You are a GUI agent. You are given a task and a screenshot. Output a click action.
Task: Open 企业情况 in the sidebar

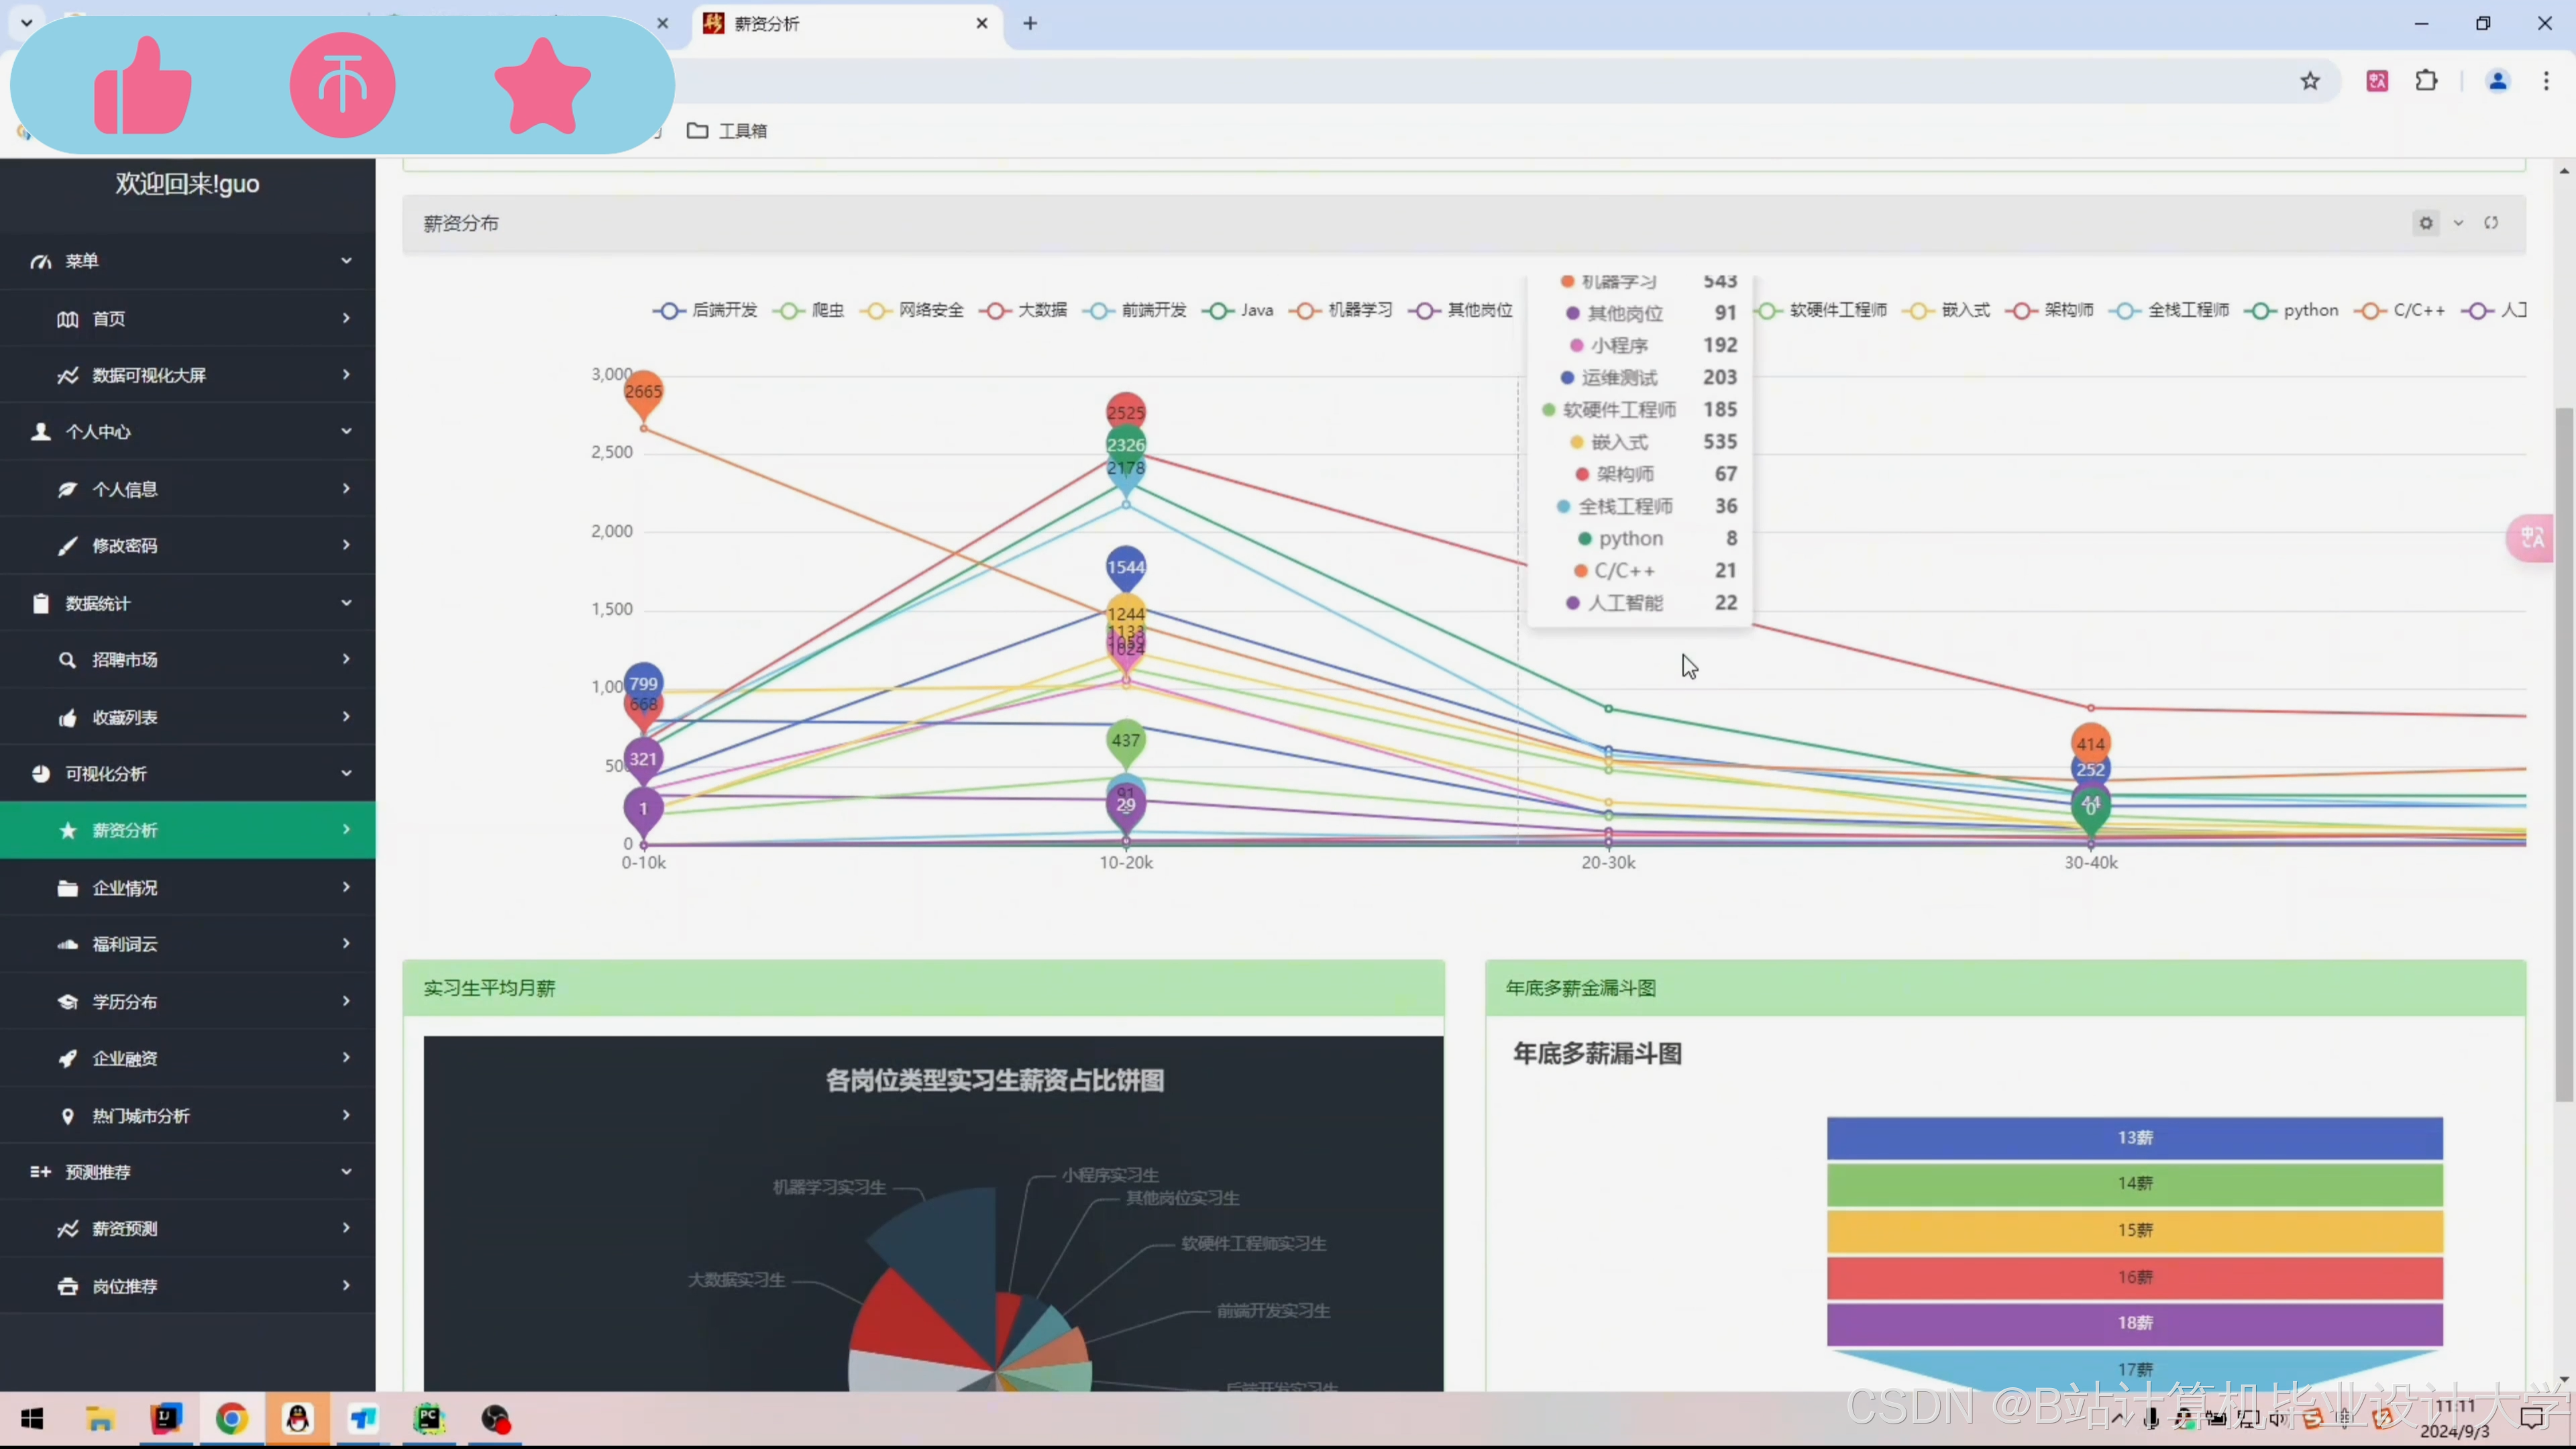pyautogui.click(x=125, y=888)
